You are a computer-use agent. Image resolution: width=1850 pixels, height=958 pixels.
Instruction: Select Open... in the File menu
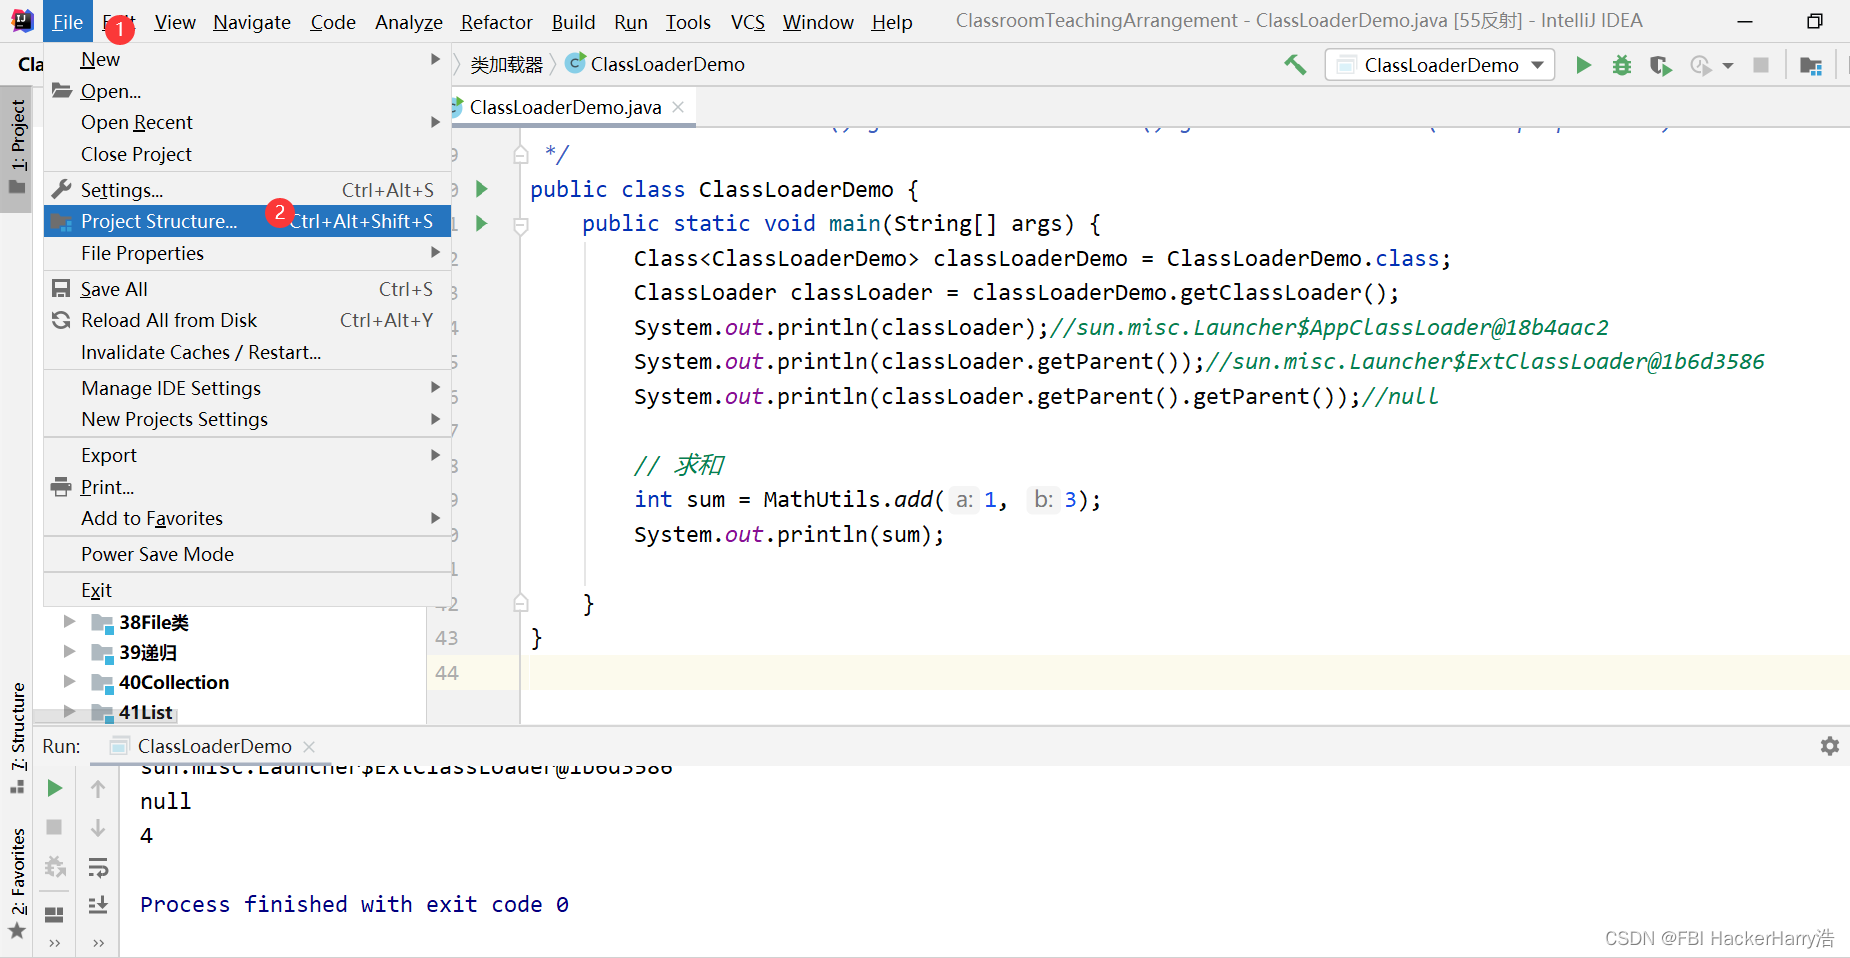tap(247, 91)
